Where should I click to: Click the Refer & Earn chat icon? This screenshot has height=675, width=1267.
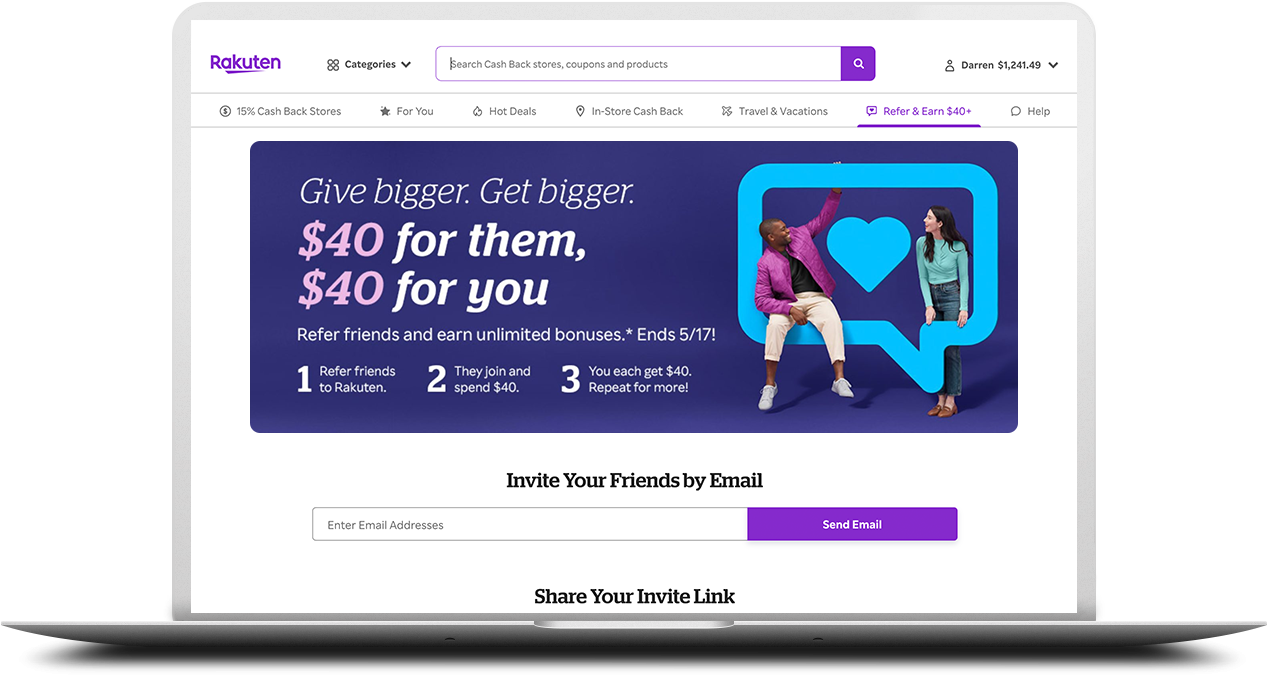click(871, 111)
